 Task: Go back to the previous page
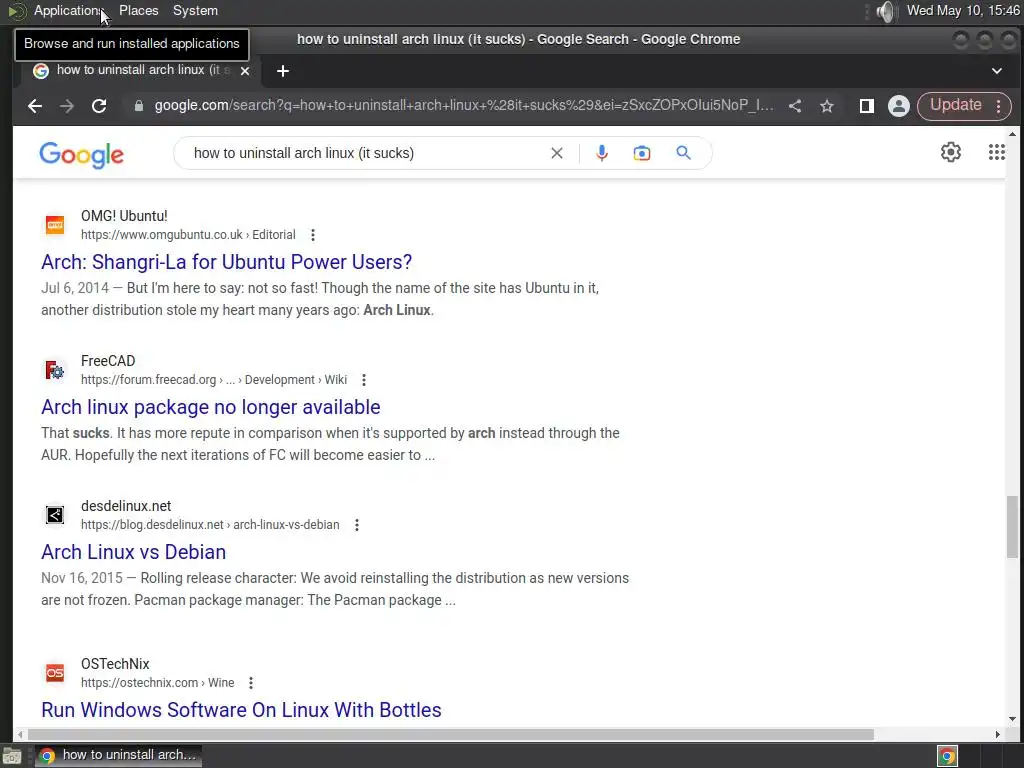coord(35,106)
